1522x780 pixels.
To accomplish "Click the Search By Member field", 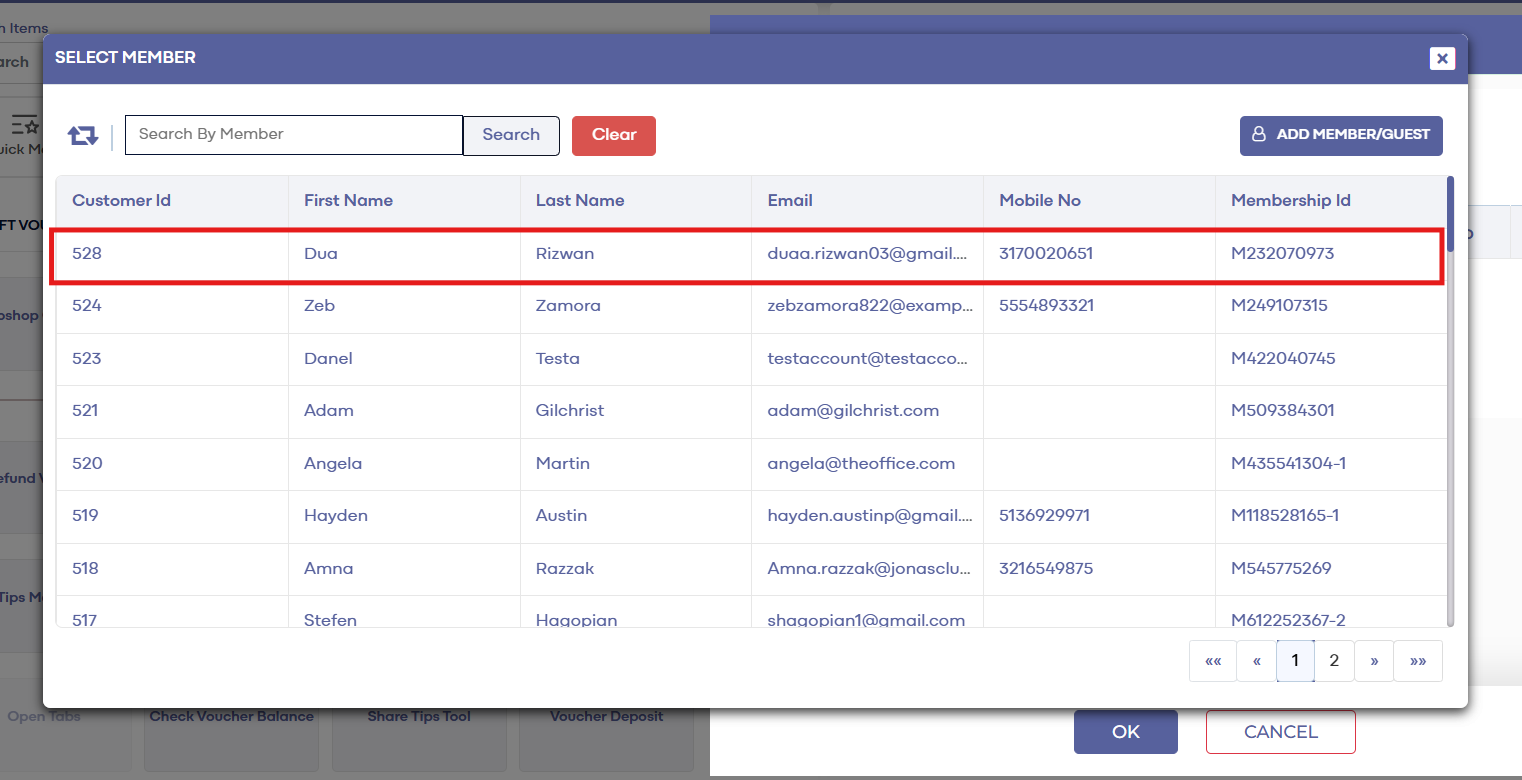I will 293,135.
